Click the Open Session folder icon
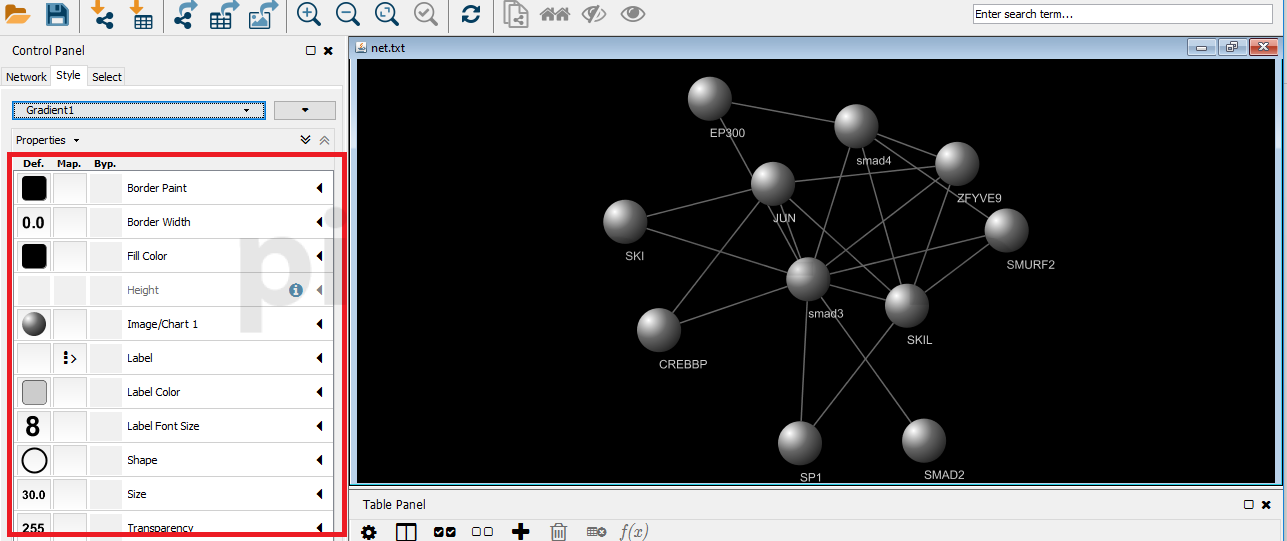The height and width of the screenshot is (541, 1287). click(19, 14)
